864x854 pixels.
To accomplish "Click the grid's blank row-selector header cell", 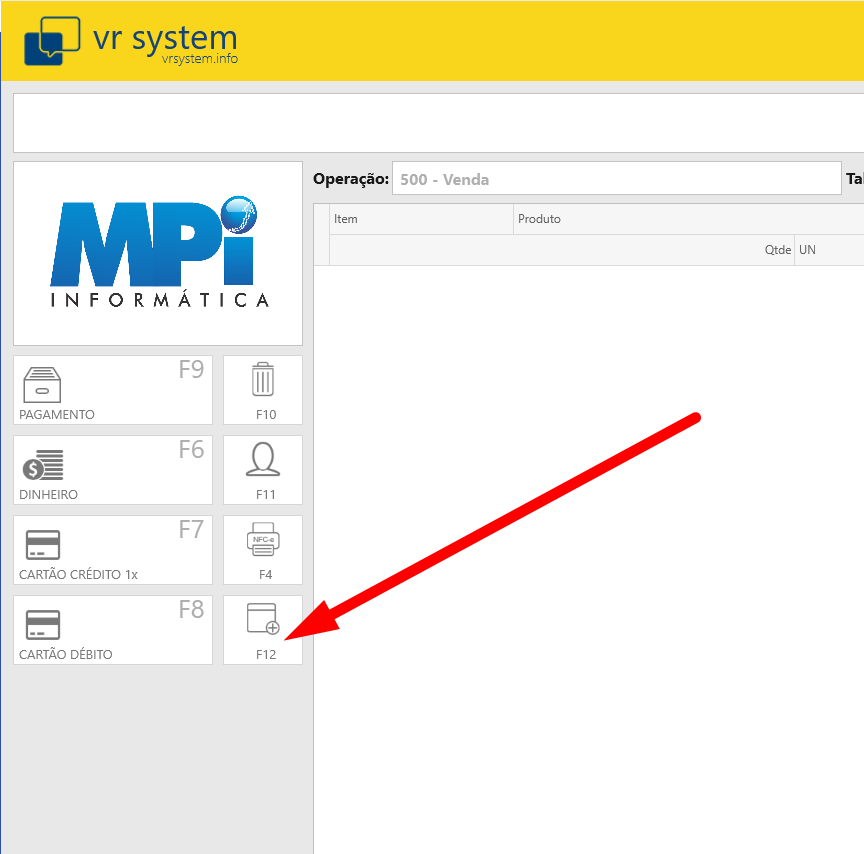I will (321, 234).
